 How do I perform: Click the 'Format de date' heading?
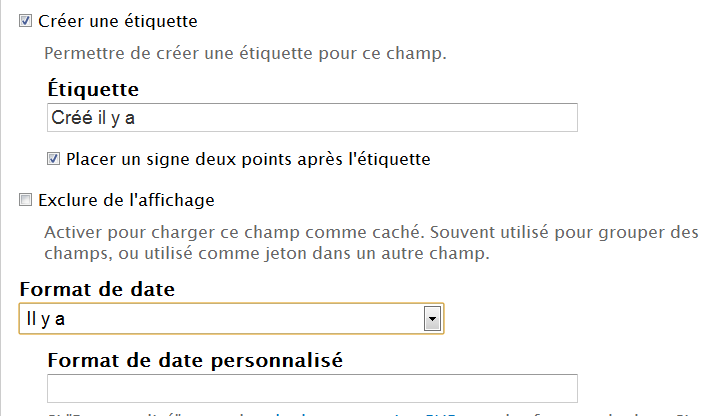click(x=97, y=290)
